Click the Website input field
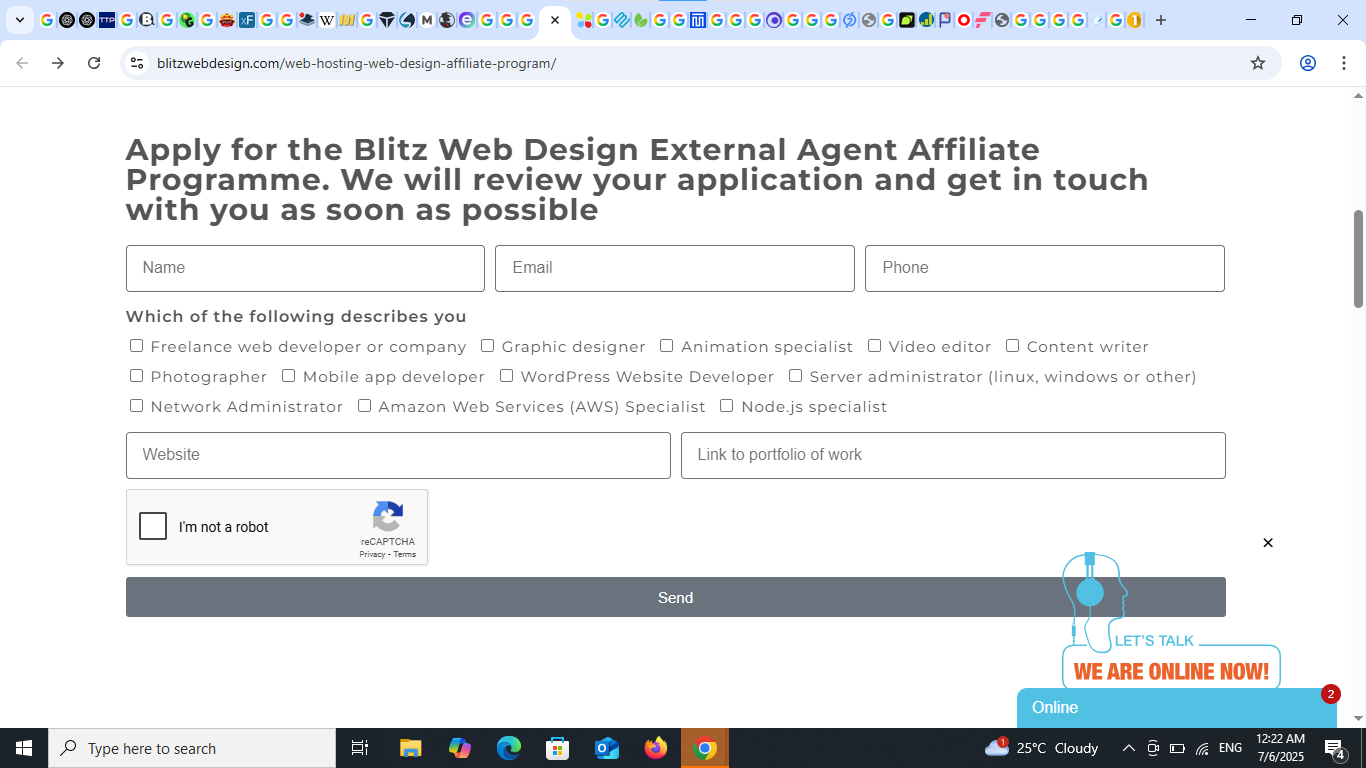This screenshot has width=1366, height=768. point(398,455)
